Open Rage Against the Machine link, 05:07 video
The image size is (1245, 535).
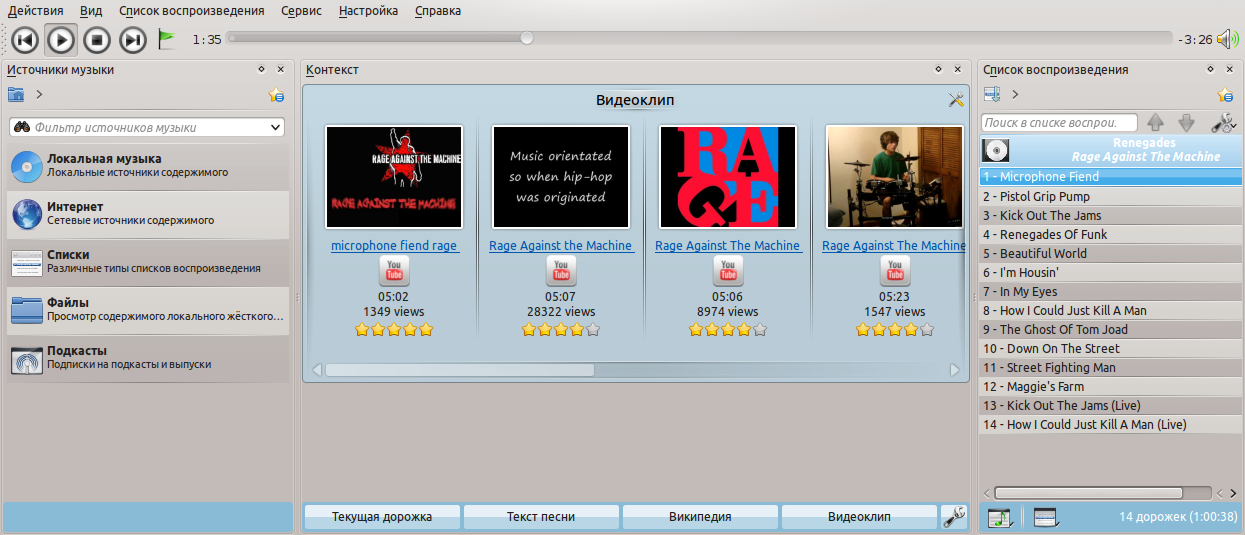tap(561, 245)
